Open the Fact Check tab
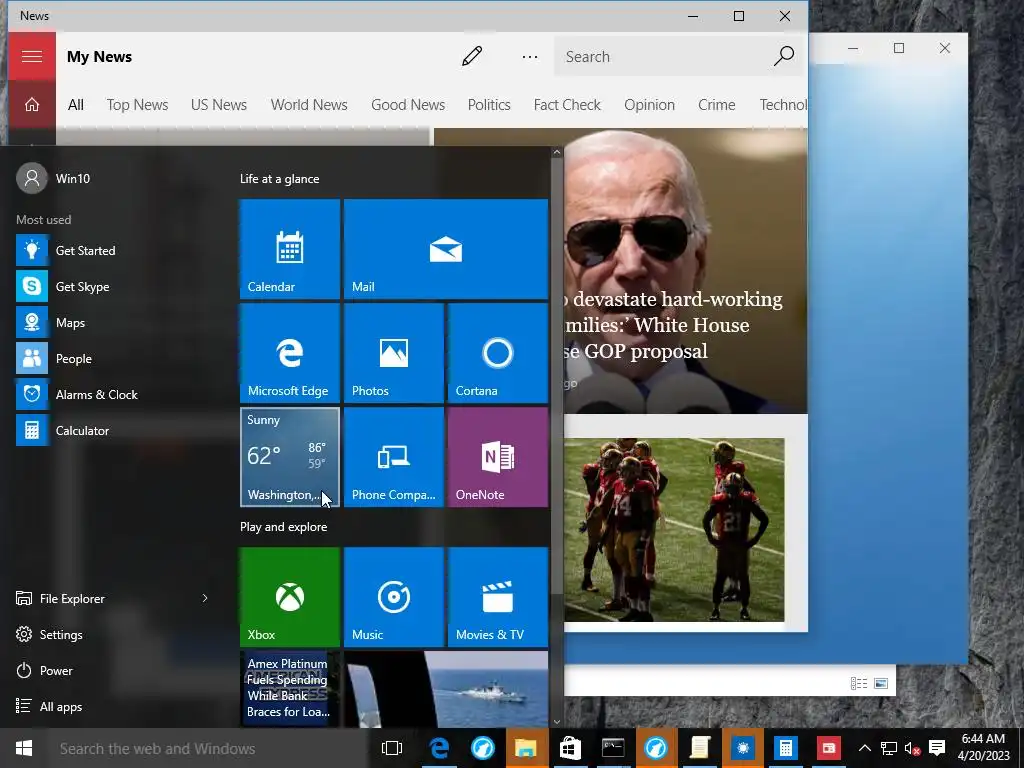Screen dimensions: 1024x768 coord(567,105)
